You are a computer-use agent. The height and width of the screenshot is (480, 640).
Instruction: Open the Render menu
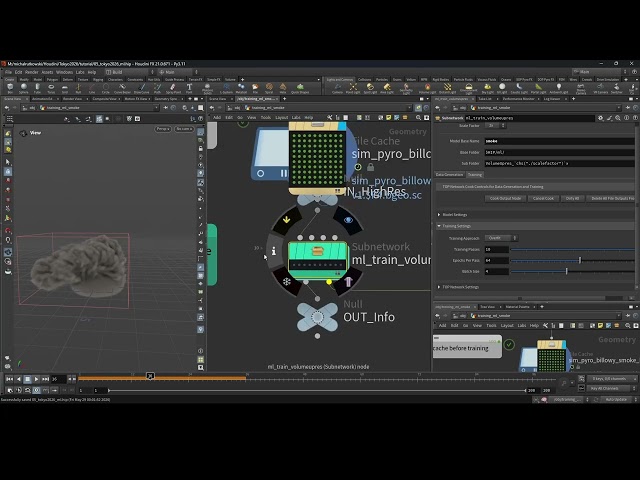click(x=31, y=72)
